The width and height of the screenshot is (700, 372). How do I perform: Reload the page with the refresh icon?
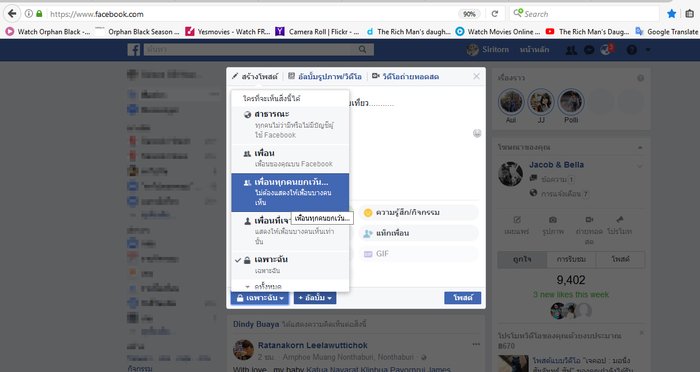click(x=495, y=14)
